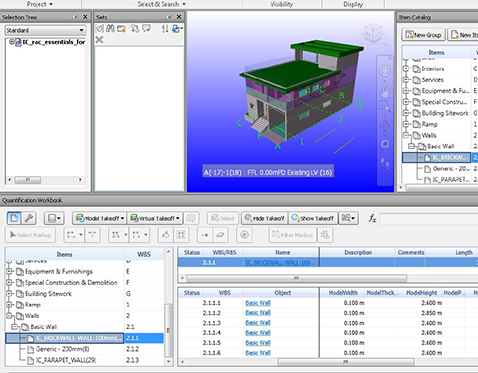478x373 pixels.
Task: Expand IC_rac_essentials file in Selection Tree
Action: pos(11,42)
